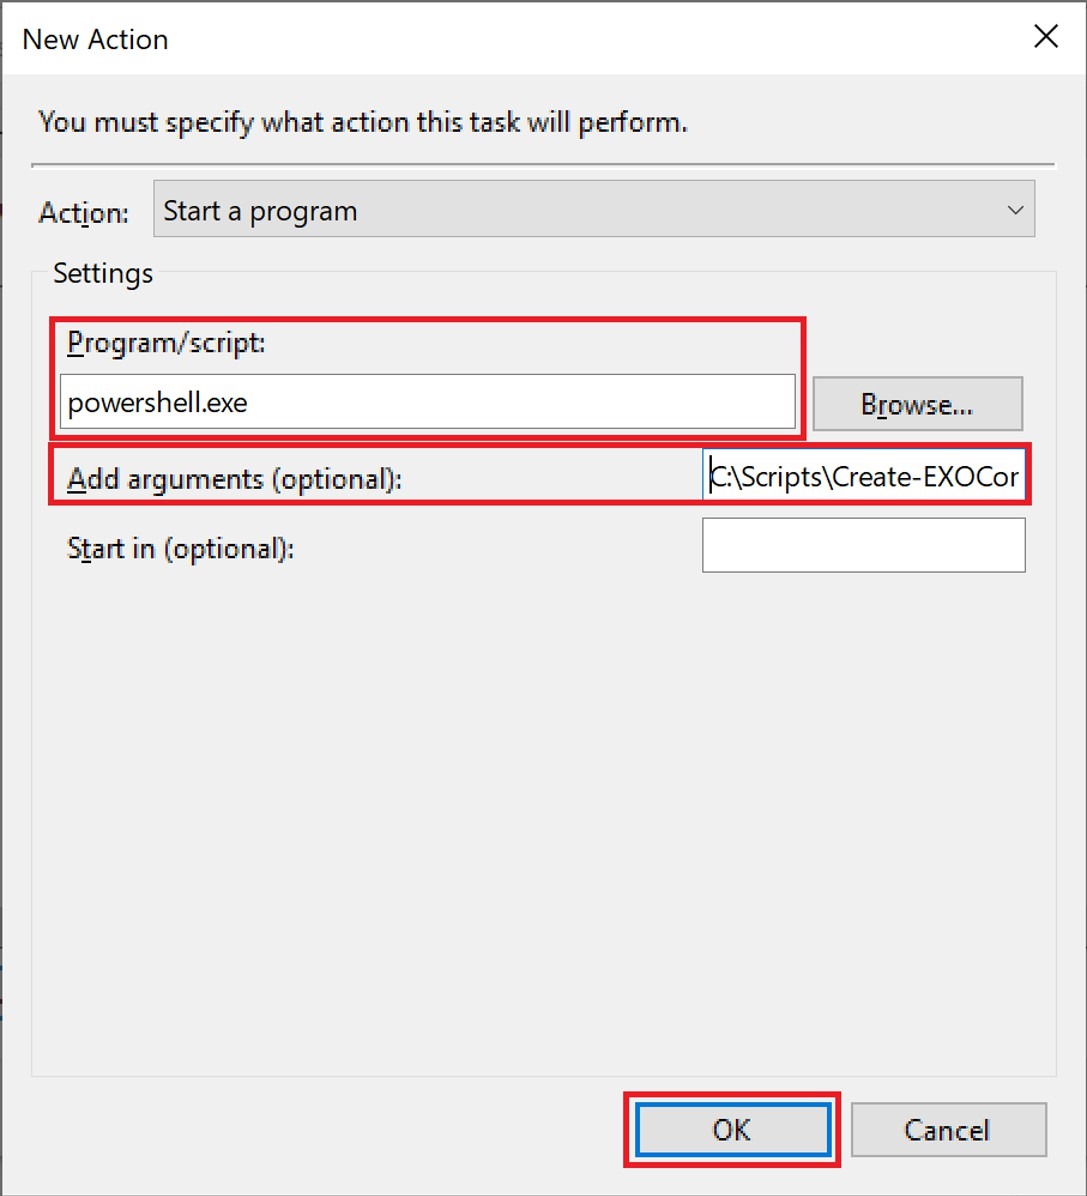Expand the Action dropdown chevron arrow

pos(1015,210)
